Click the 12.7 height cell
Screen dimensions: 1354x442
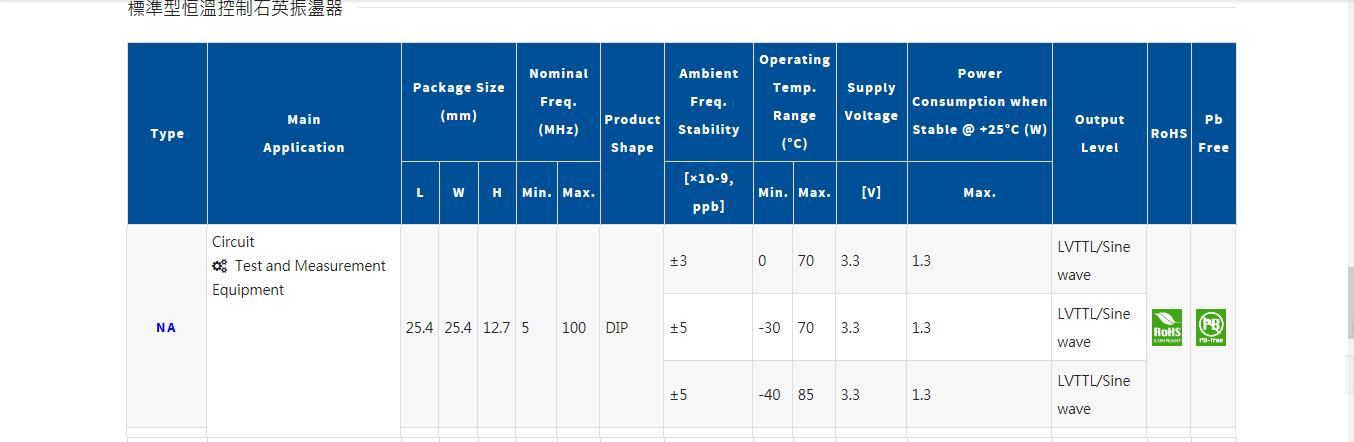(496, 327)
